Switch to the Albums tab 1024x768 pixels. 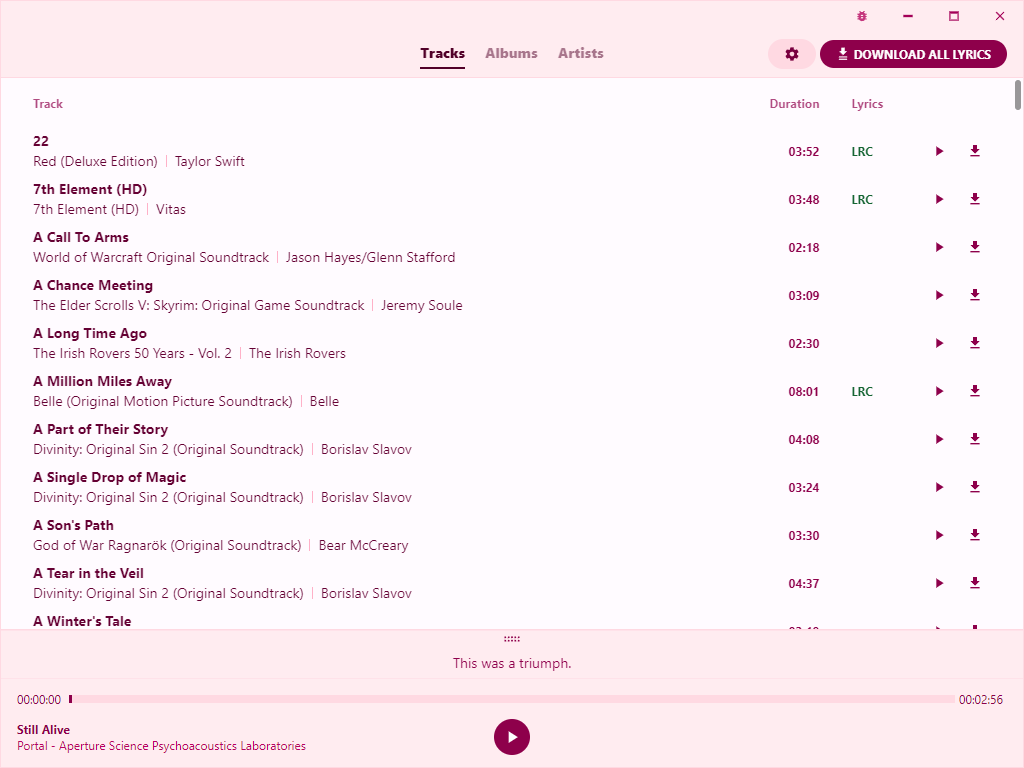pos(511,54)
